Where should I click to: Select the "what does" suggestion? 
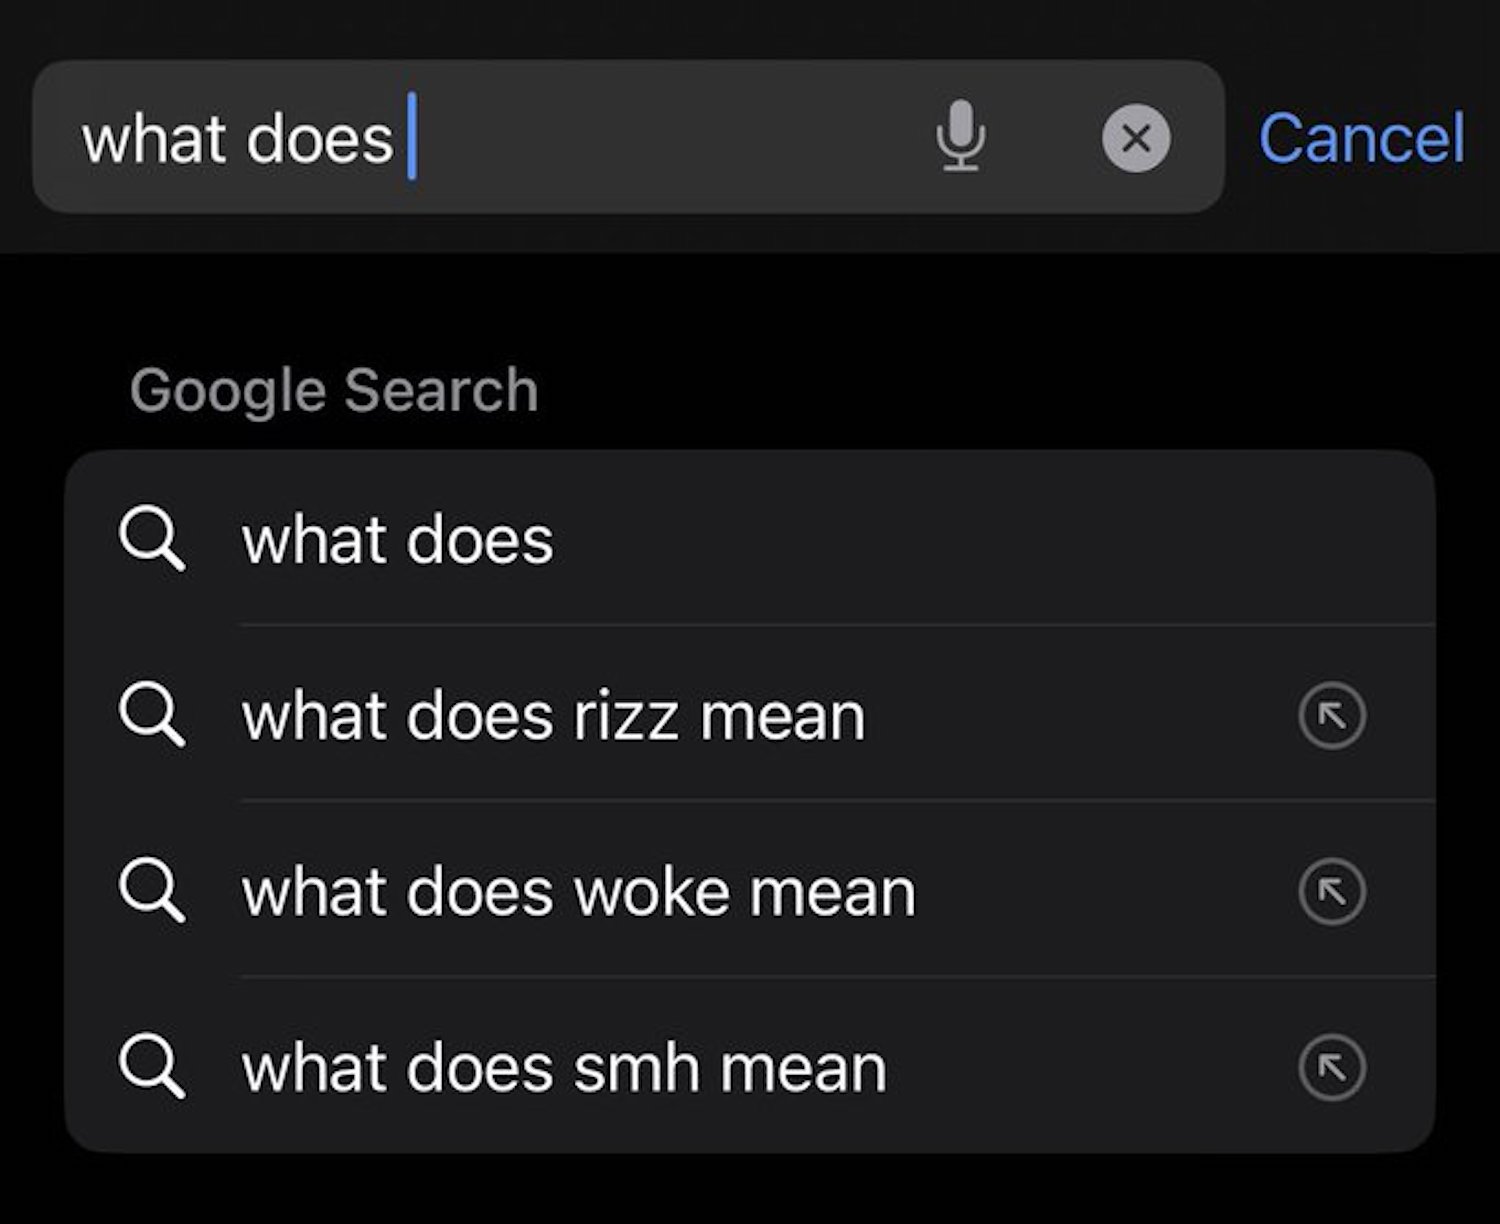click(398, 540)
